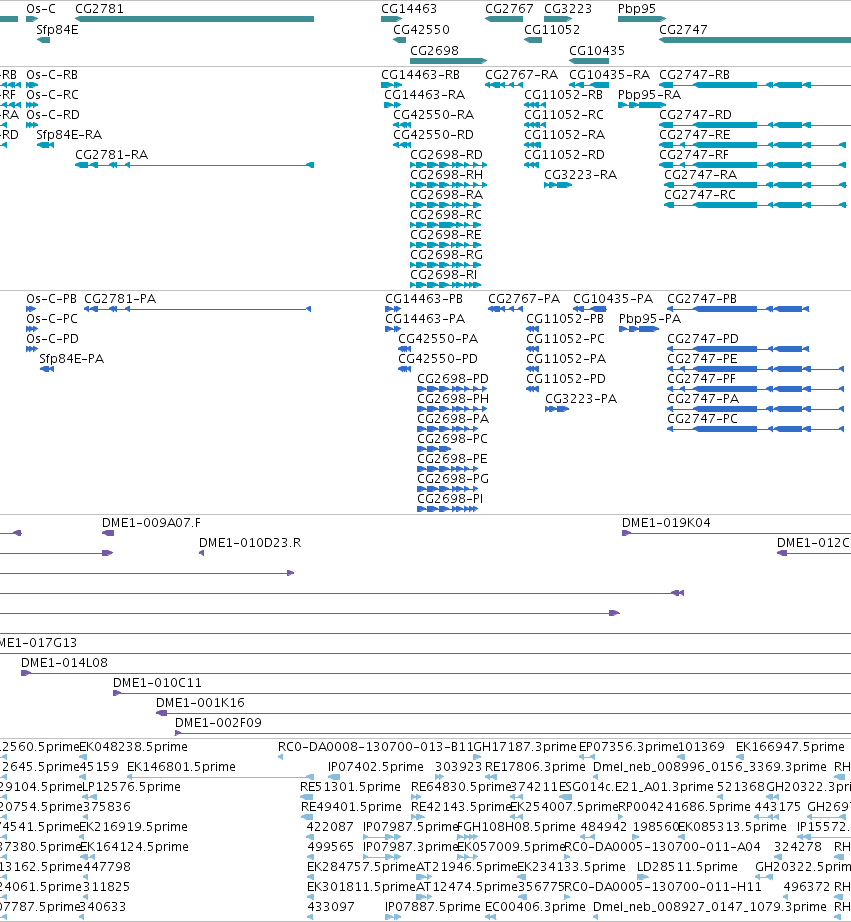This screenshot has width=851, height=922.
Task: Select transcript Os-C-RD
Action: (53, 115)
